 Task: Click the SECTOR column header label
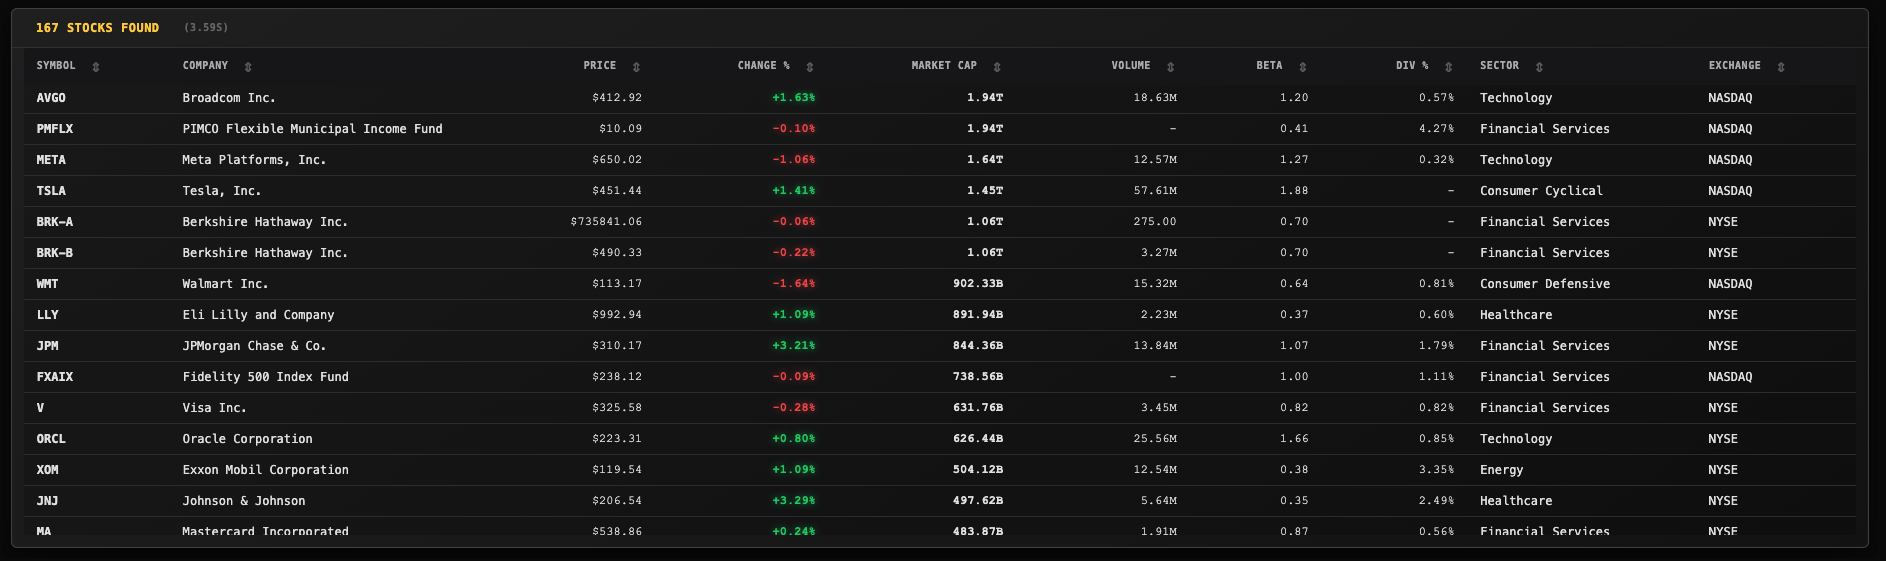pos(1499,66)
